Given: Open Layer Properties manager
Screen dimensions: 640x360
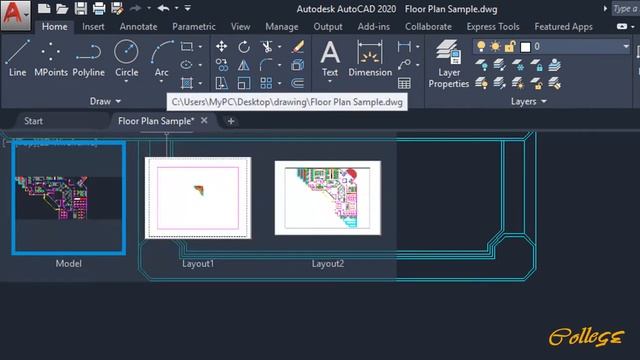Looking at the screenshot, I should 449,64.
